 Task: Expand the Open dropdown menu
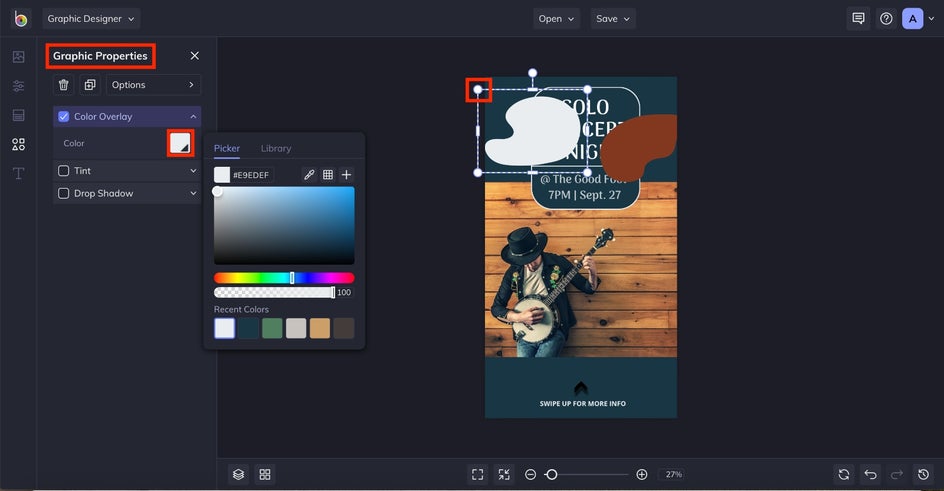pos(557,19)
